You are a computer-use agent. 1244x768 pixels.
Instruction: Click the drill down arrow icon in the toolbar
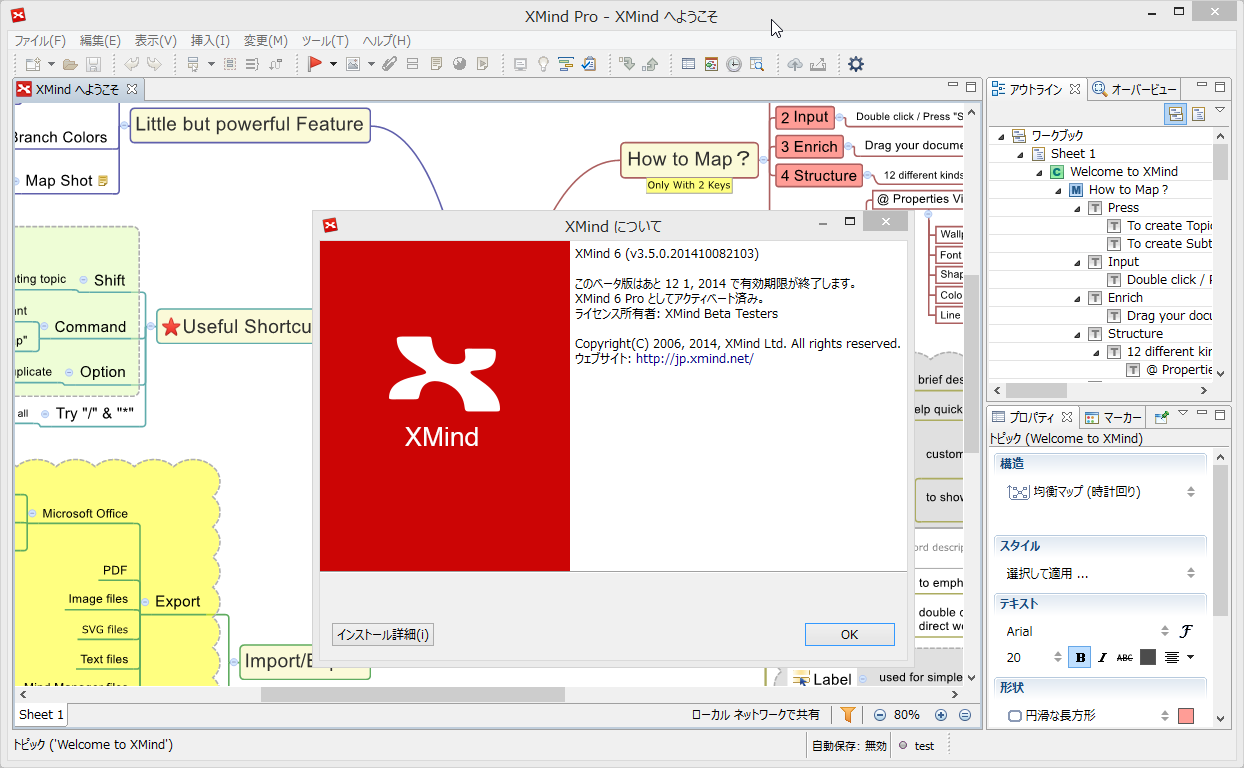coord(627,64)
